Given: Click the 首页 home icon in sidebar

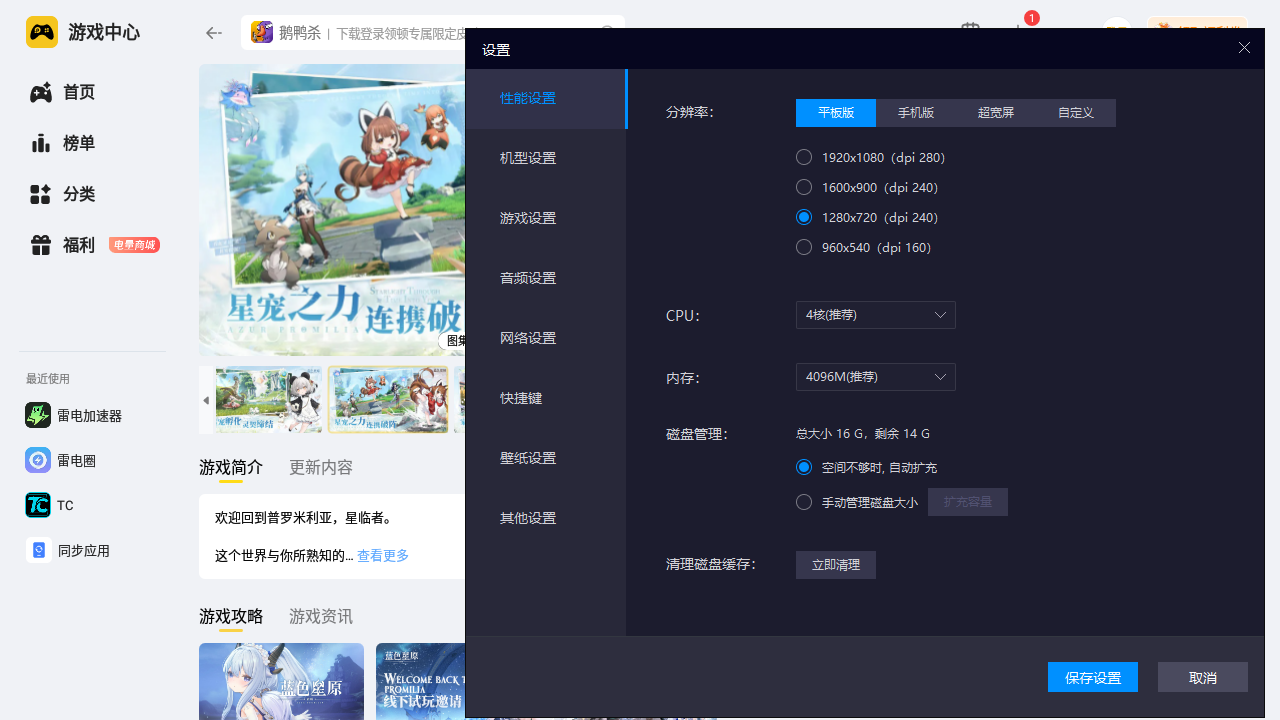Looking at the screenshot, I should (x=40, y=93).
